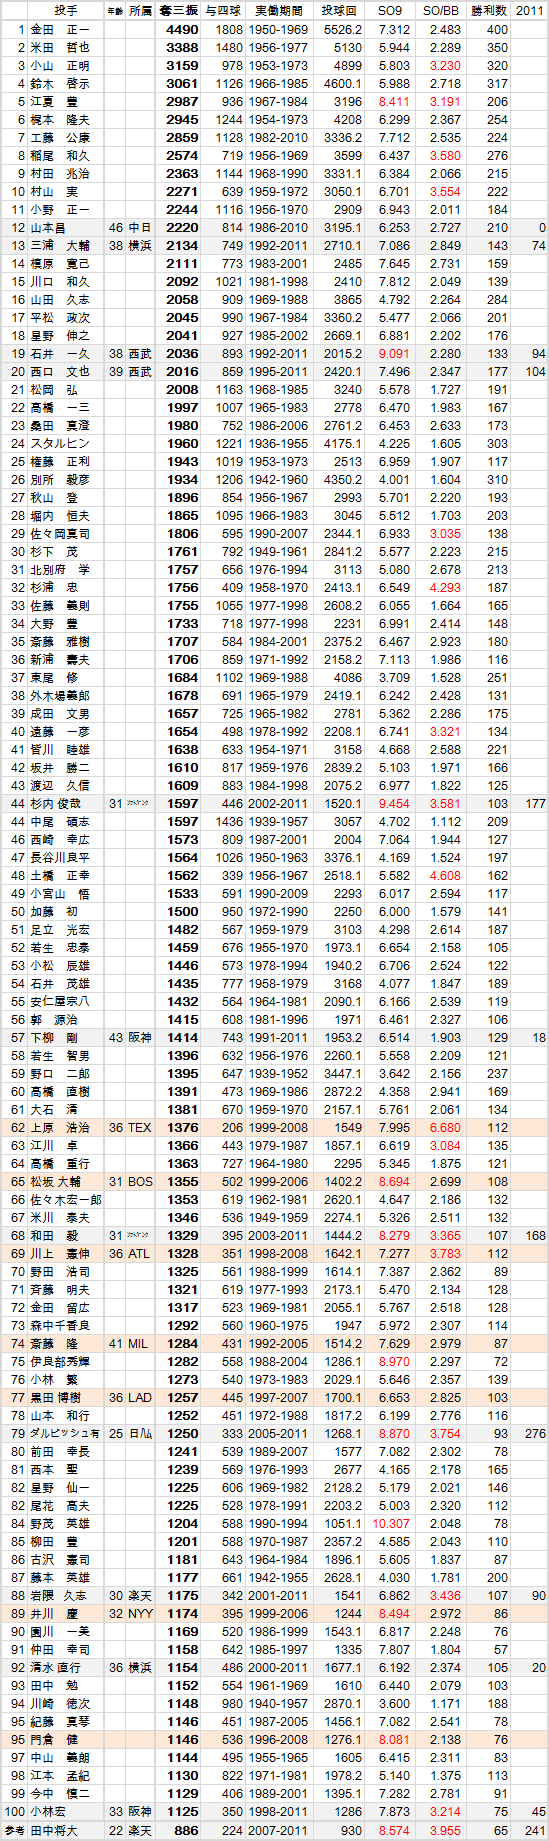
Task: Click the 実働期間 column header
Action: [279, 11]
